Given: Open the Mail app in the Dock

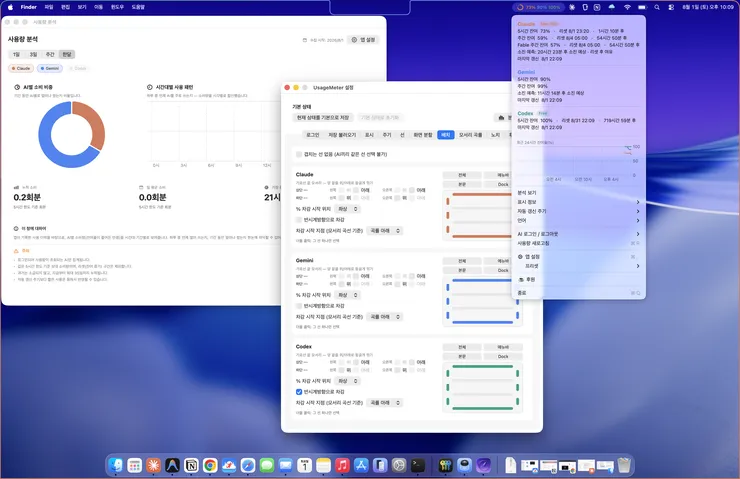Looking at the screenshot, I should pyautogui.click(x=286, y=466).
